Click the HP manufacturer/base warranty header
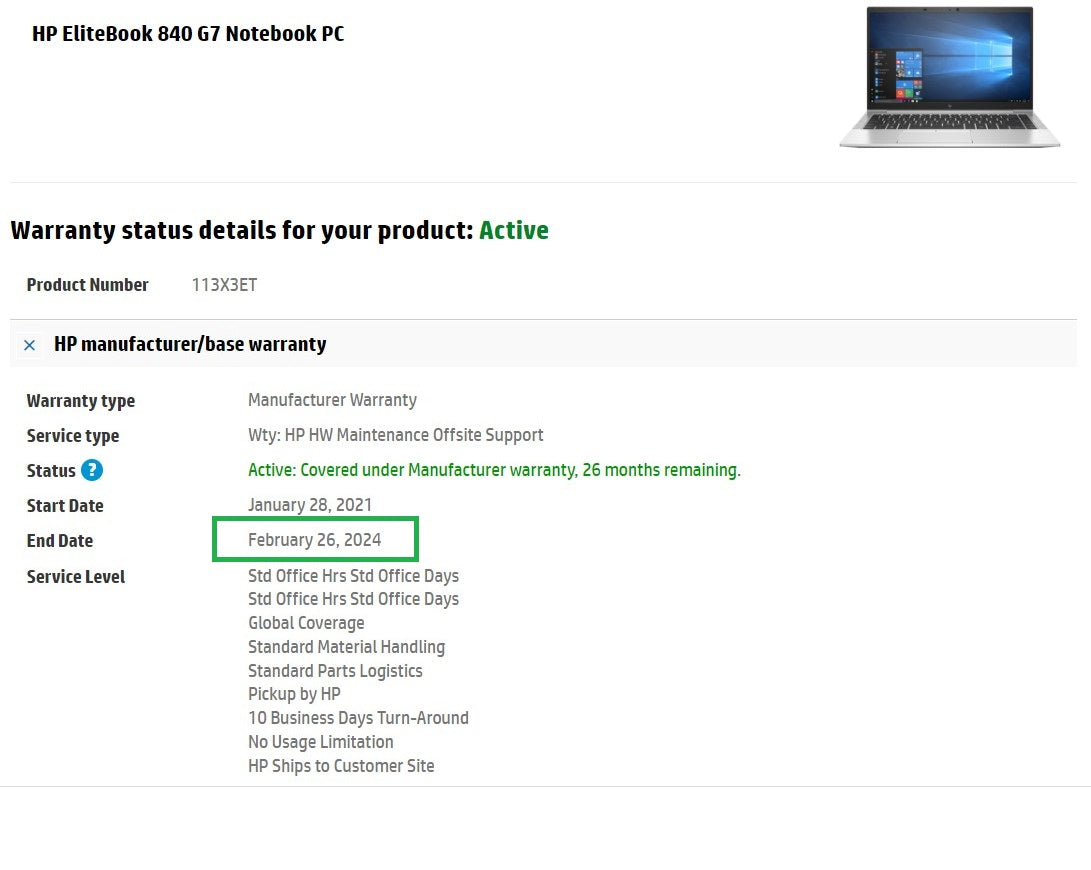1091x870 pixels. click(190, 344)
